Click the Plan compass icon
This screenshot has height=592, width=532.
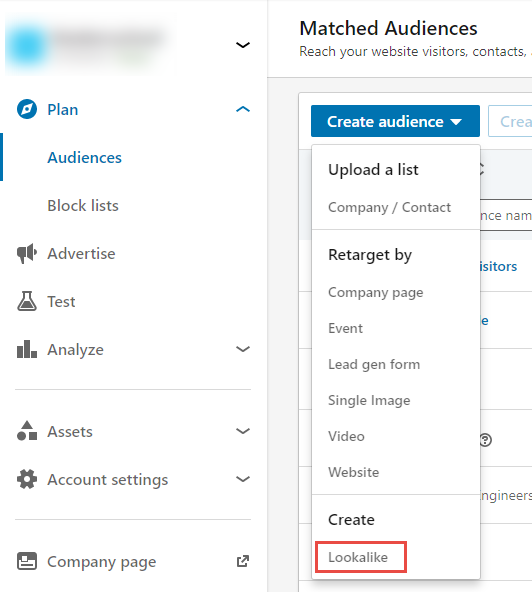(27, 109)
